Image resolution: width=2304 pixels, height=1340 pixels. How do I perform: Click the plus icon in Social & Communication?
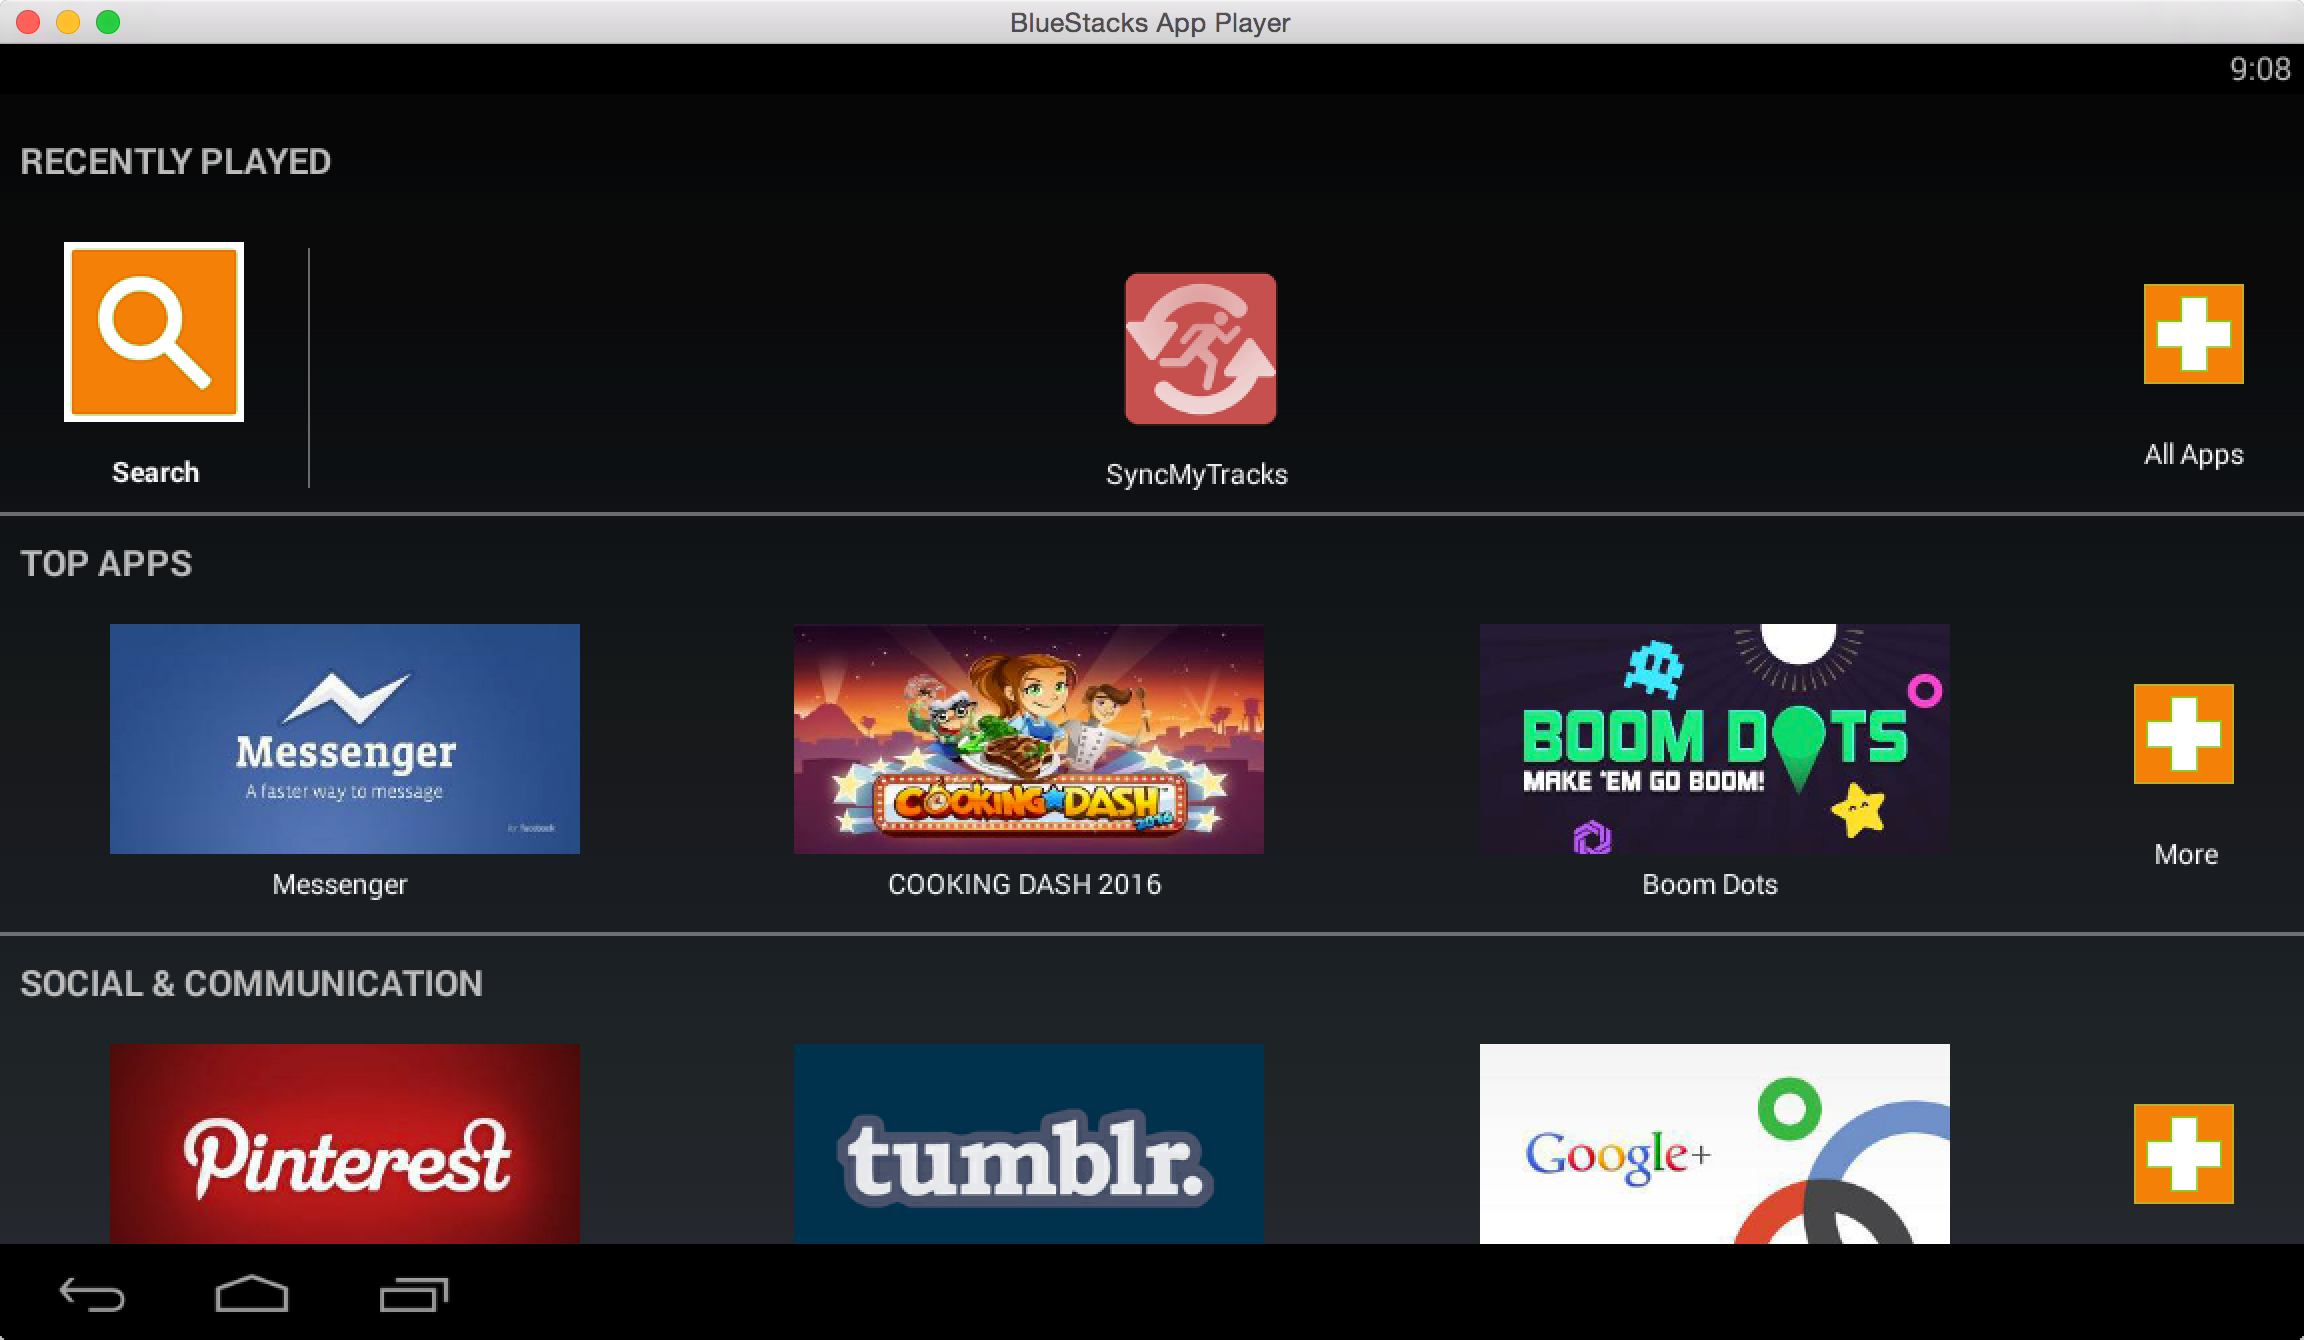[x=2183, y=1154]
